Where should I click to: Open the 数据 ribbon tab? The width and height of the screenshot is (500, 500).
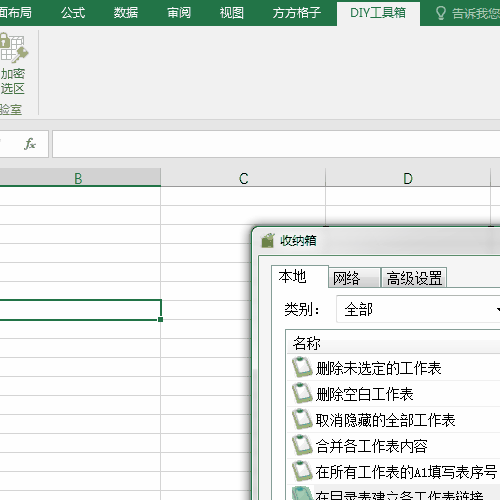click(x=126, y=13)
